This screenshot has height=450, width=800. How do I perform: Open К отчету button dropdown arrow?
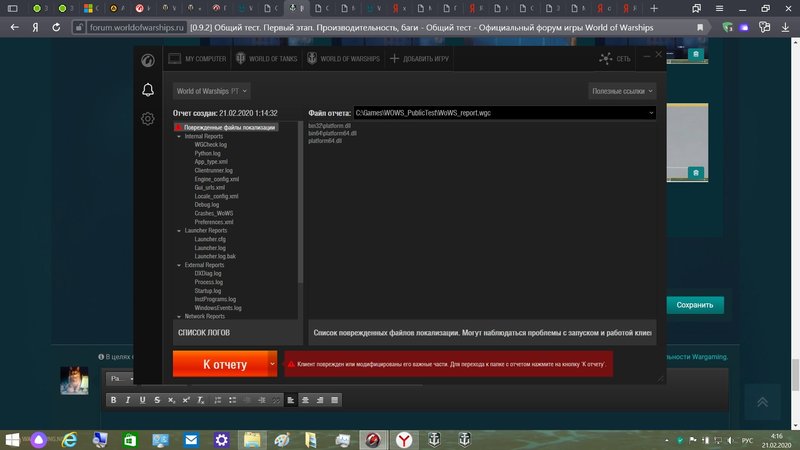pos(272,364)
